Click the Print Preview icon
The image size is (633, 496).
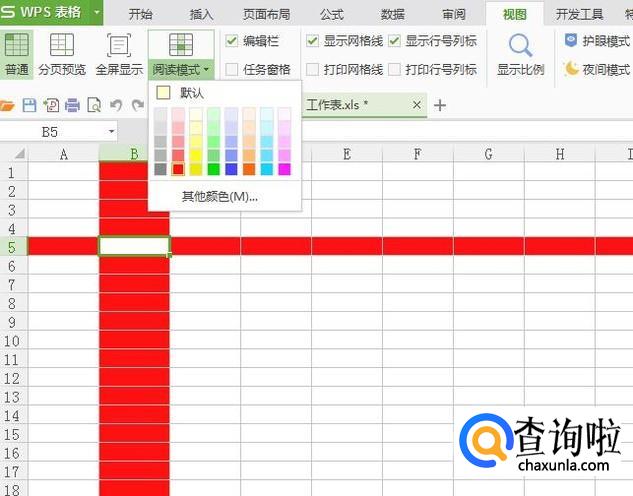(94, 105)
